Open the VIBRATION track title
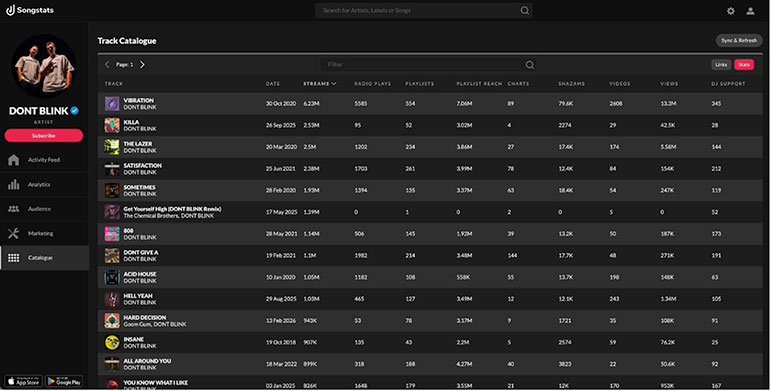The image size is (770, 391). (x=138, y=100)
